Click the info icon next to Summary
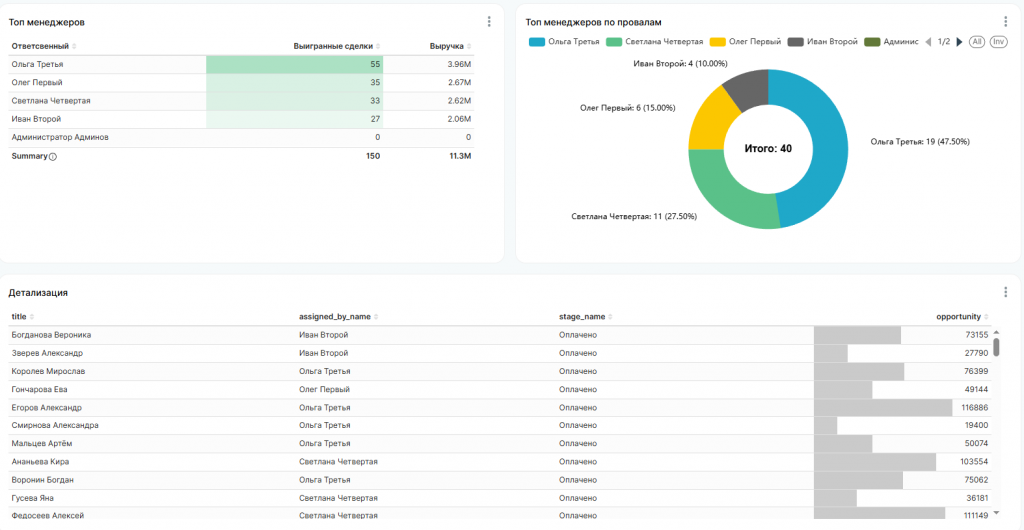 [x=53, y=156]
